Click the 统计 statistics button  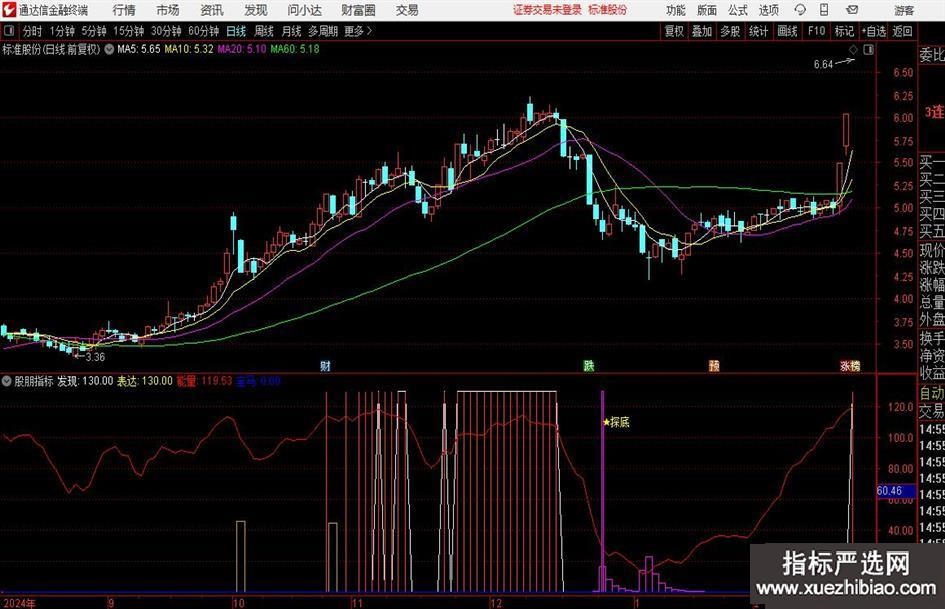click(x=758, y=31)
